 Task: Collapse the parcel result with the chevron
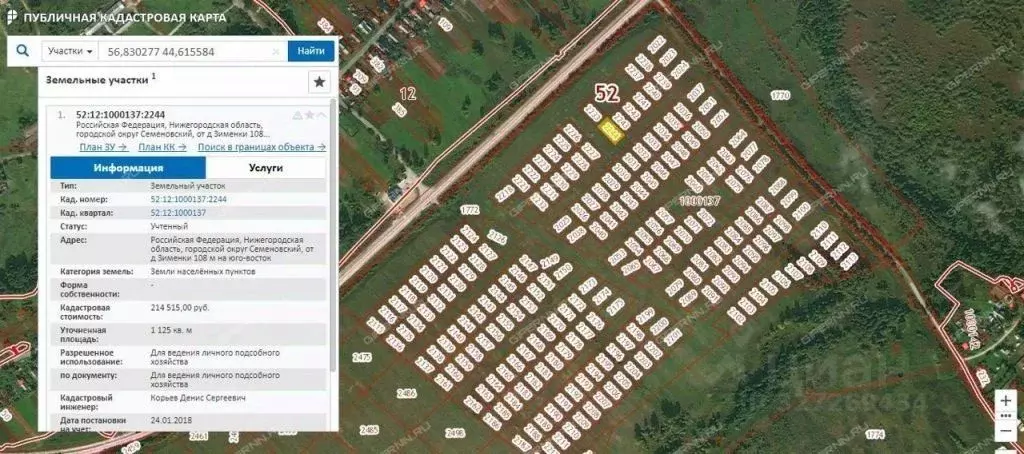pos(321,115)
